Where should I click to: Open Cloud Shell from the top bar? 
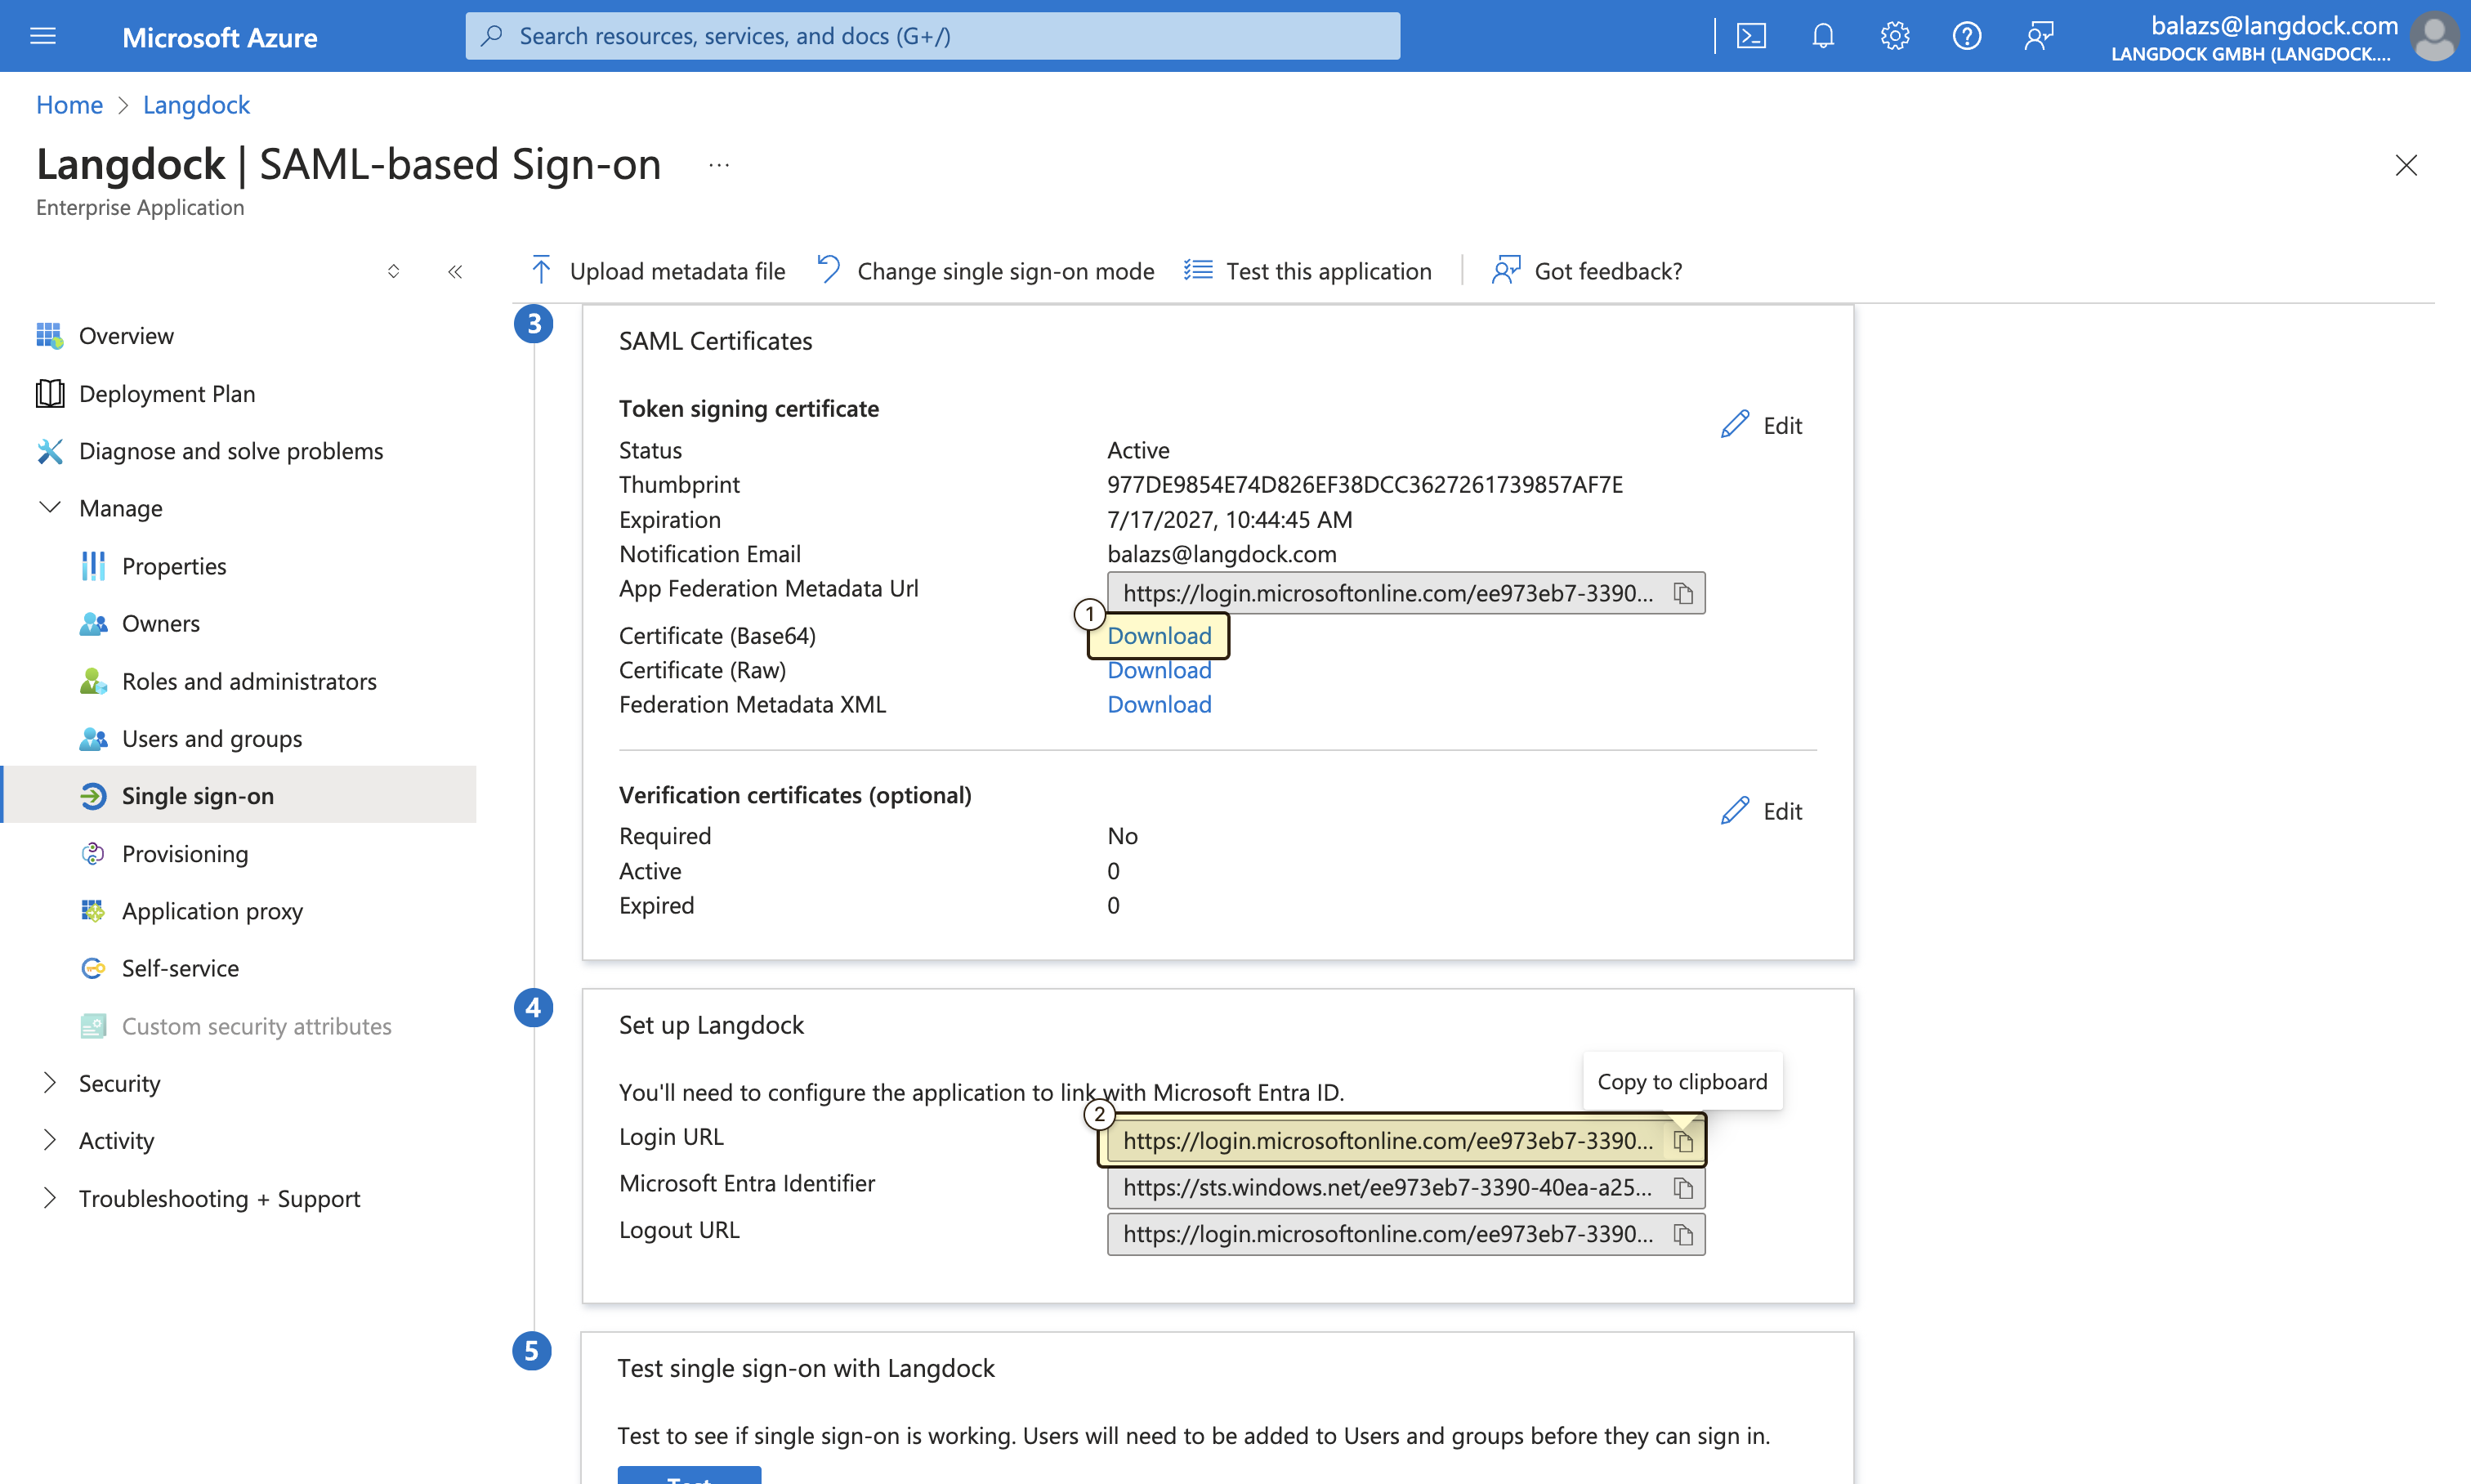pyautogui.click(x=1751, y=36)
